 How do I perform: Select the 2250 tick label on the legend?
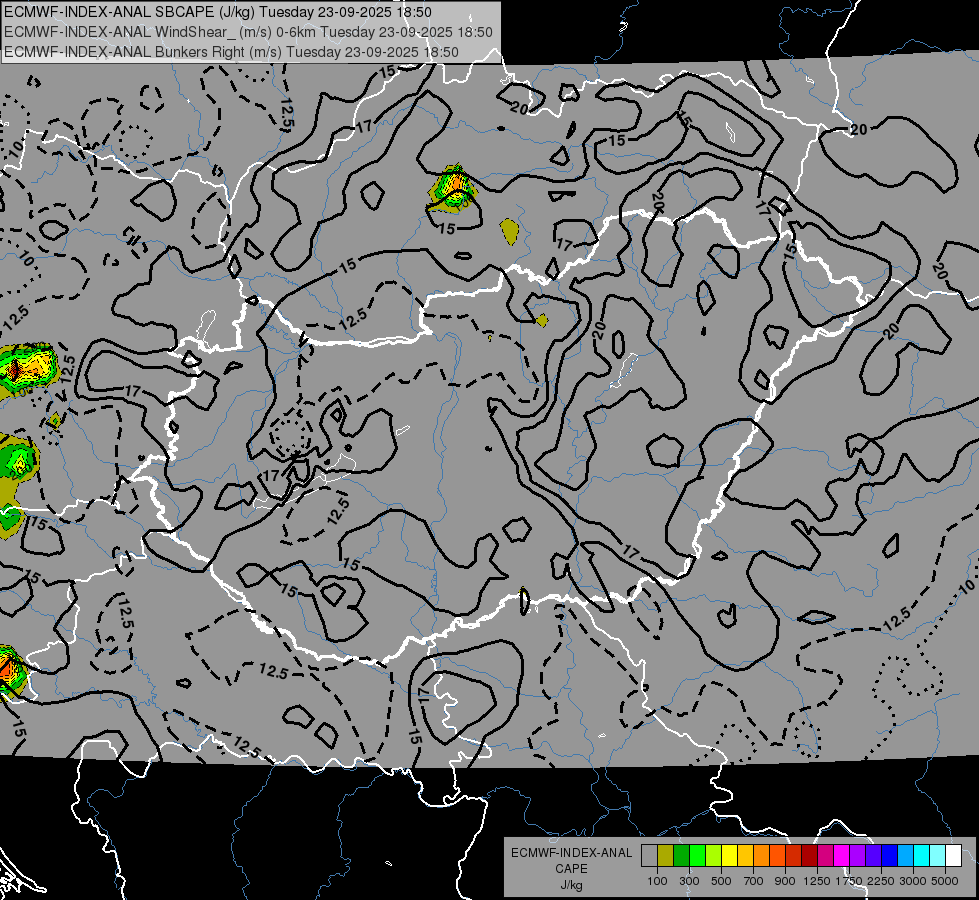click(x=882, y=881)
